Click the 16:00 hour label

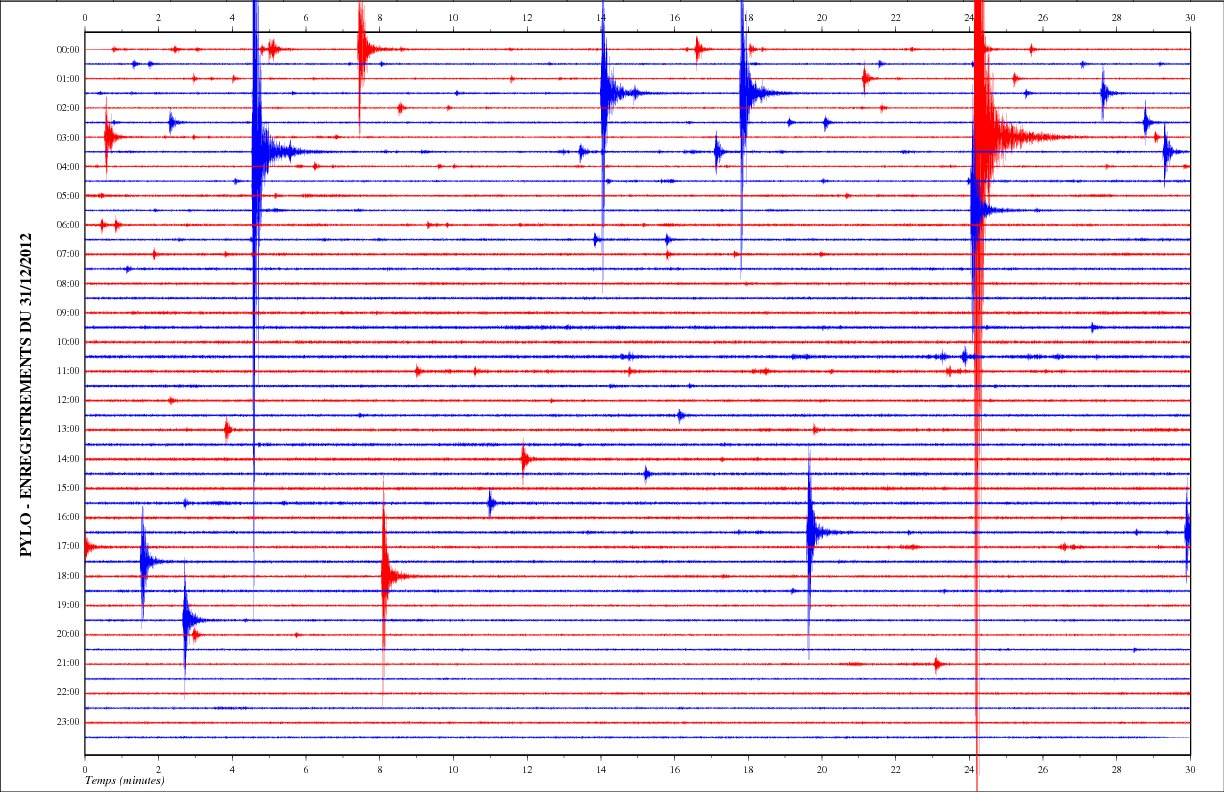(68, 517)
